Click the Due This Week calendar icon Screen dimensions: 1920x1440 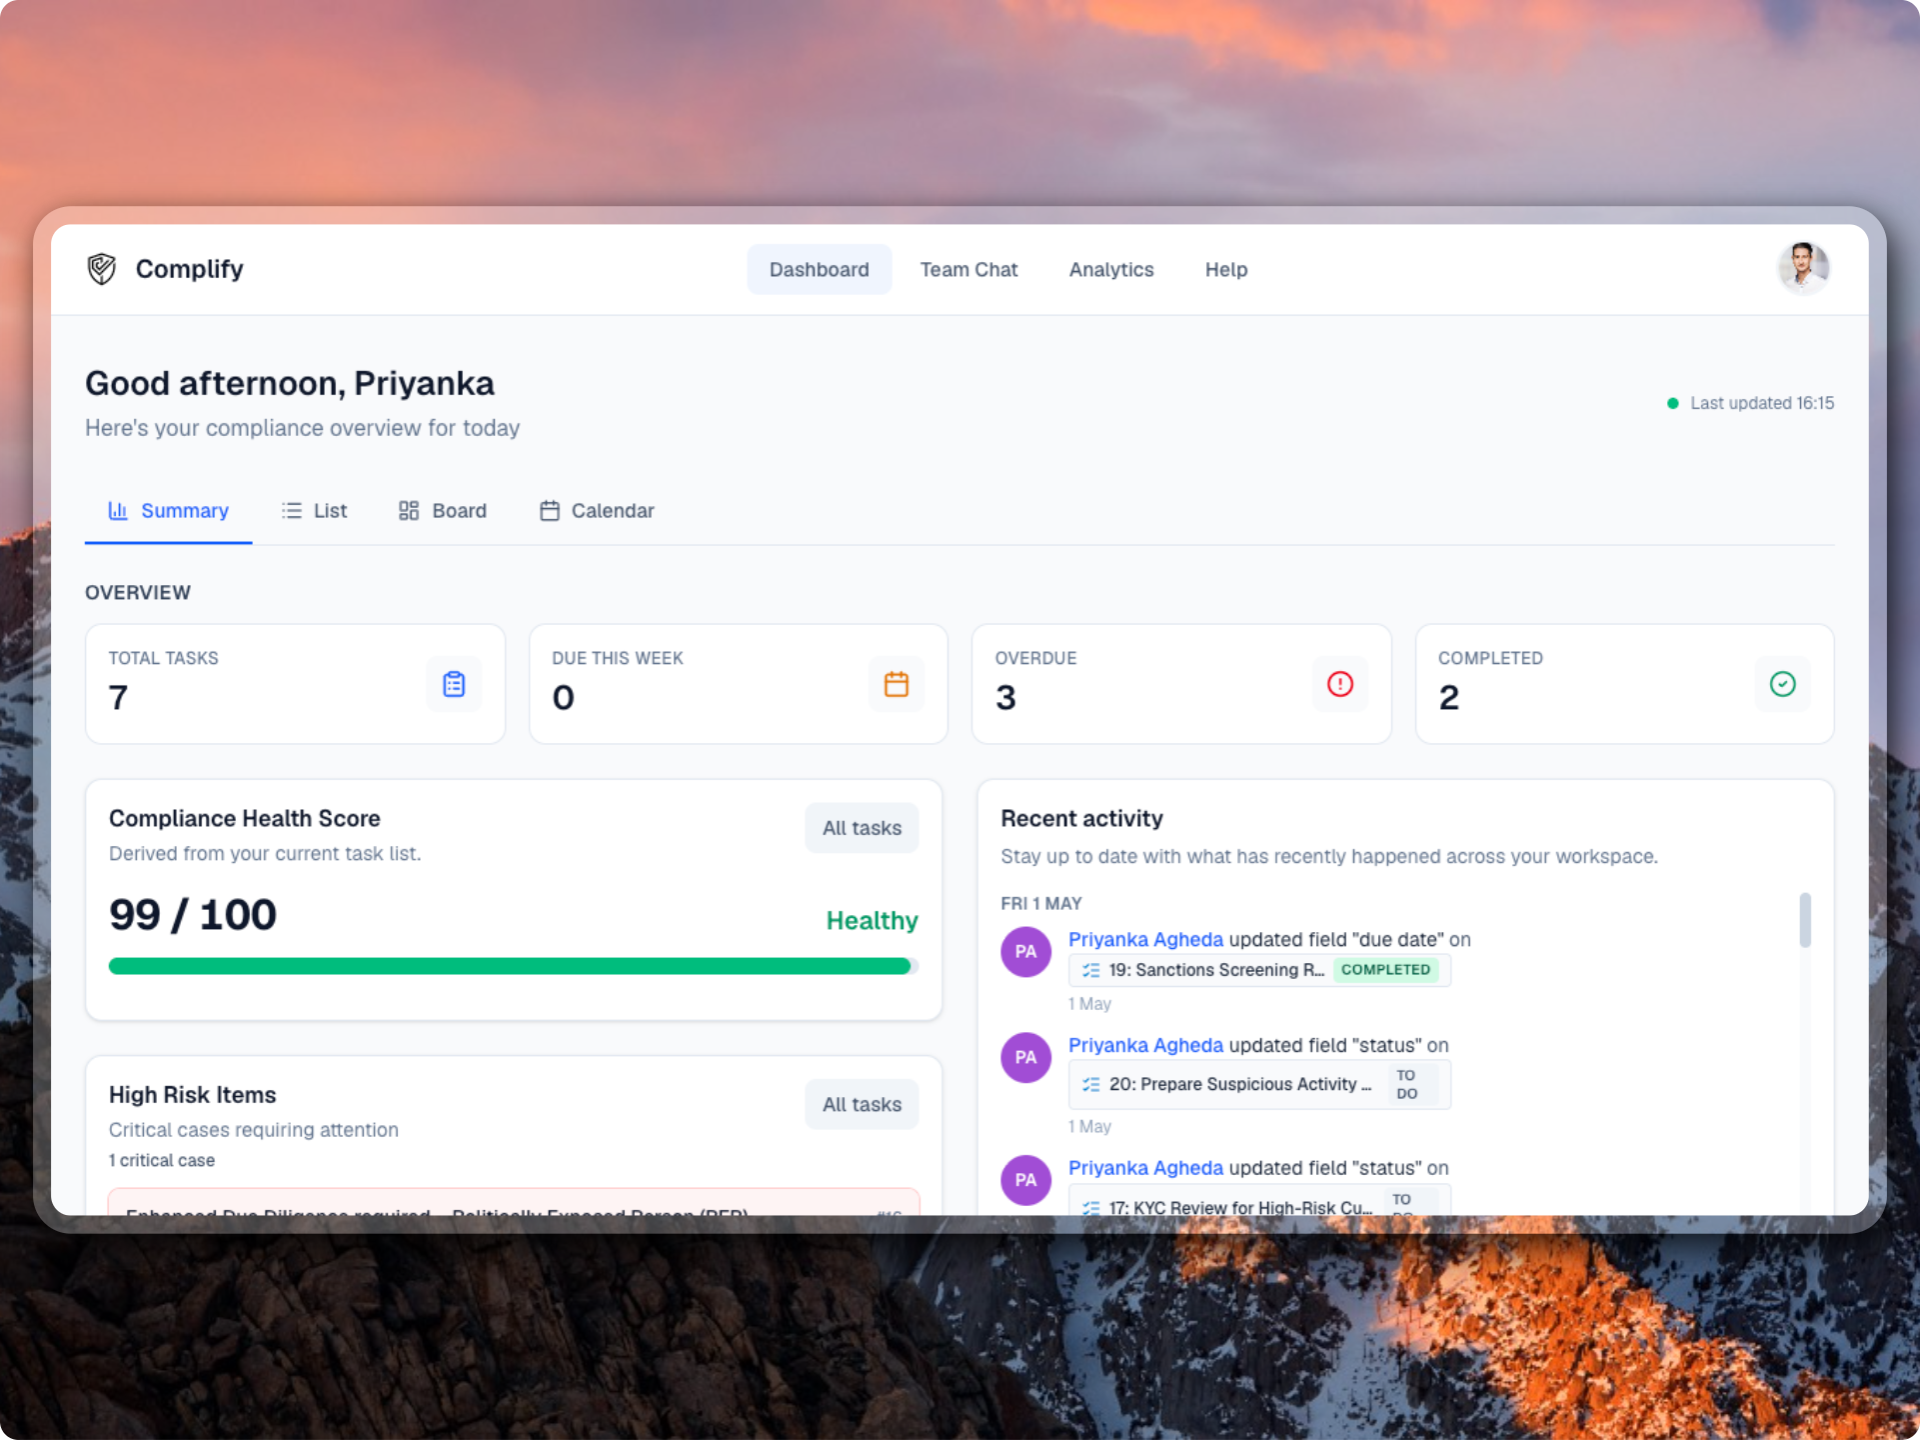tap(896, 684)
